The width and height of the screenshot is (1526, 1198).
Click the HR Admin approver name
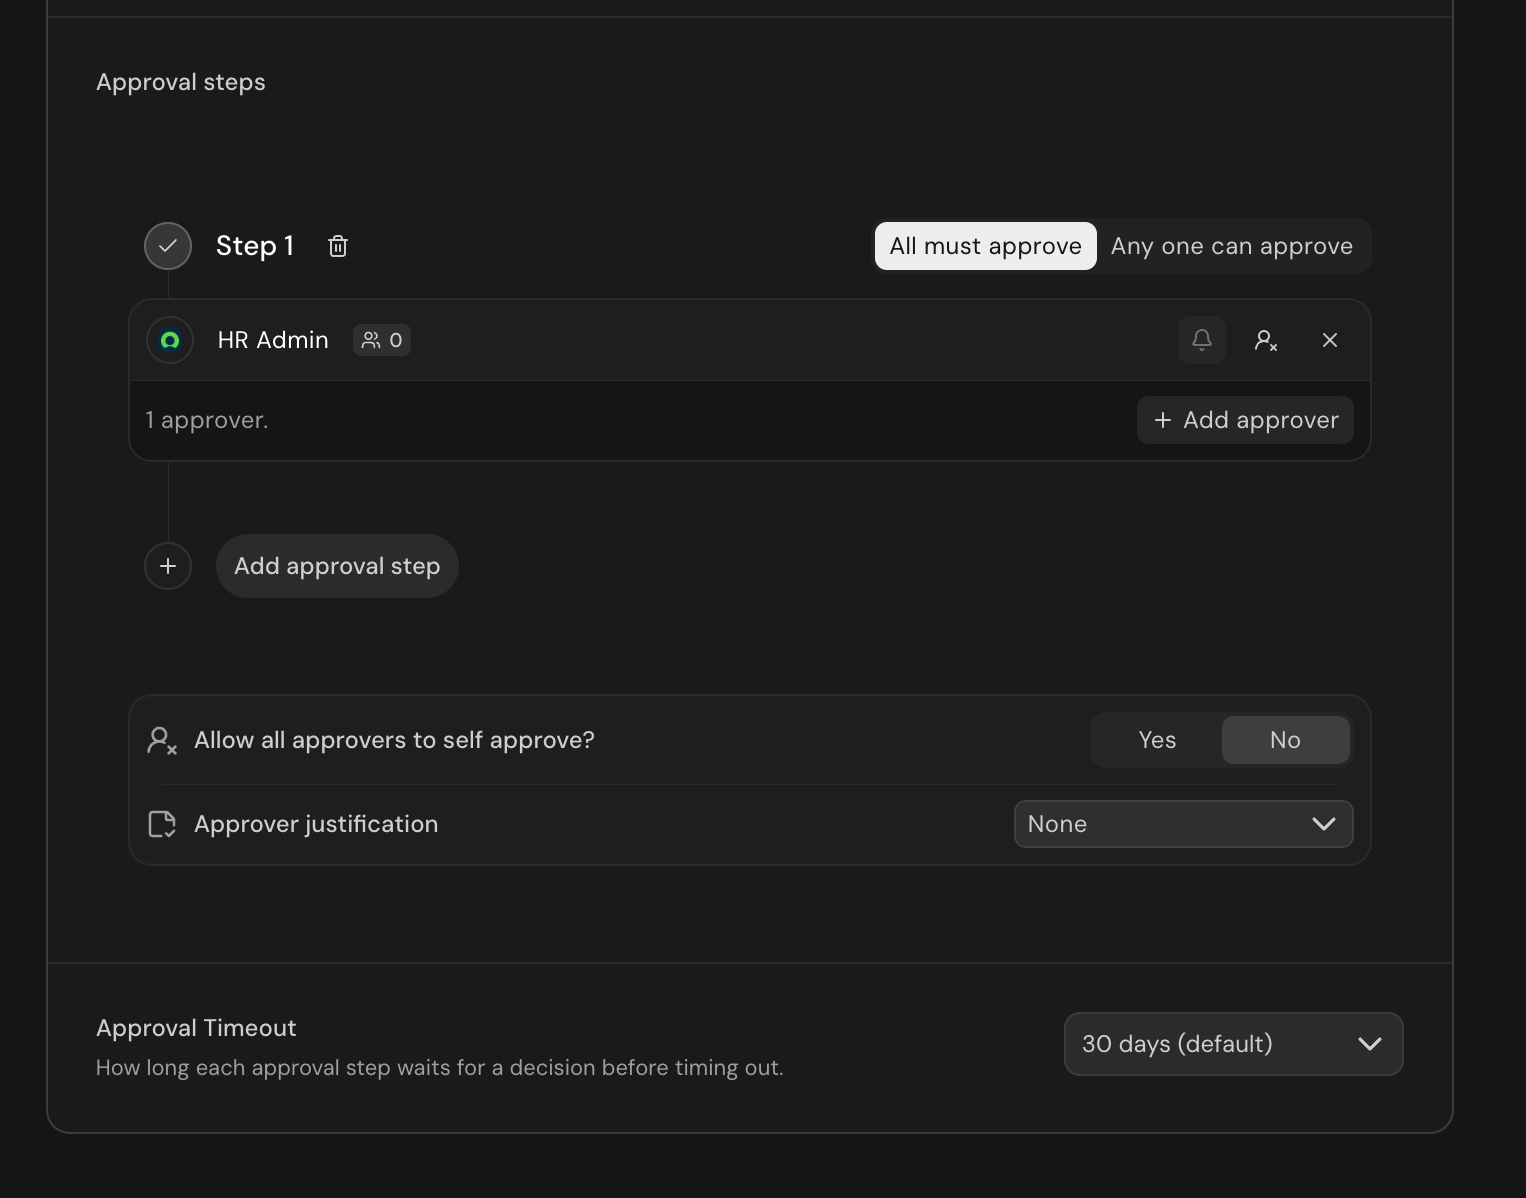coord(273,340)
